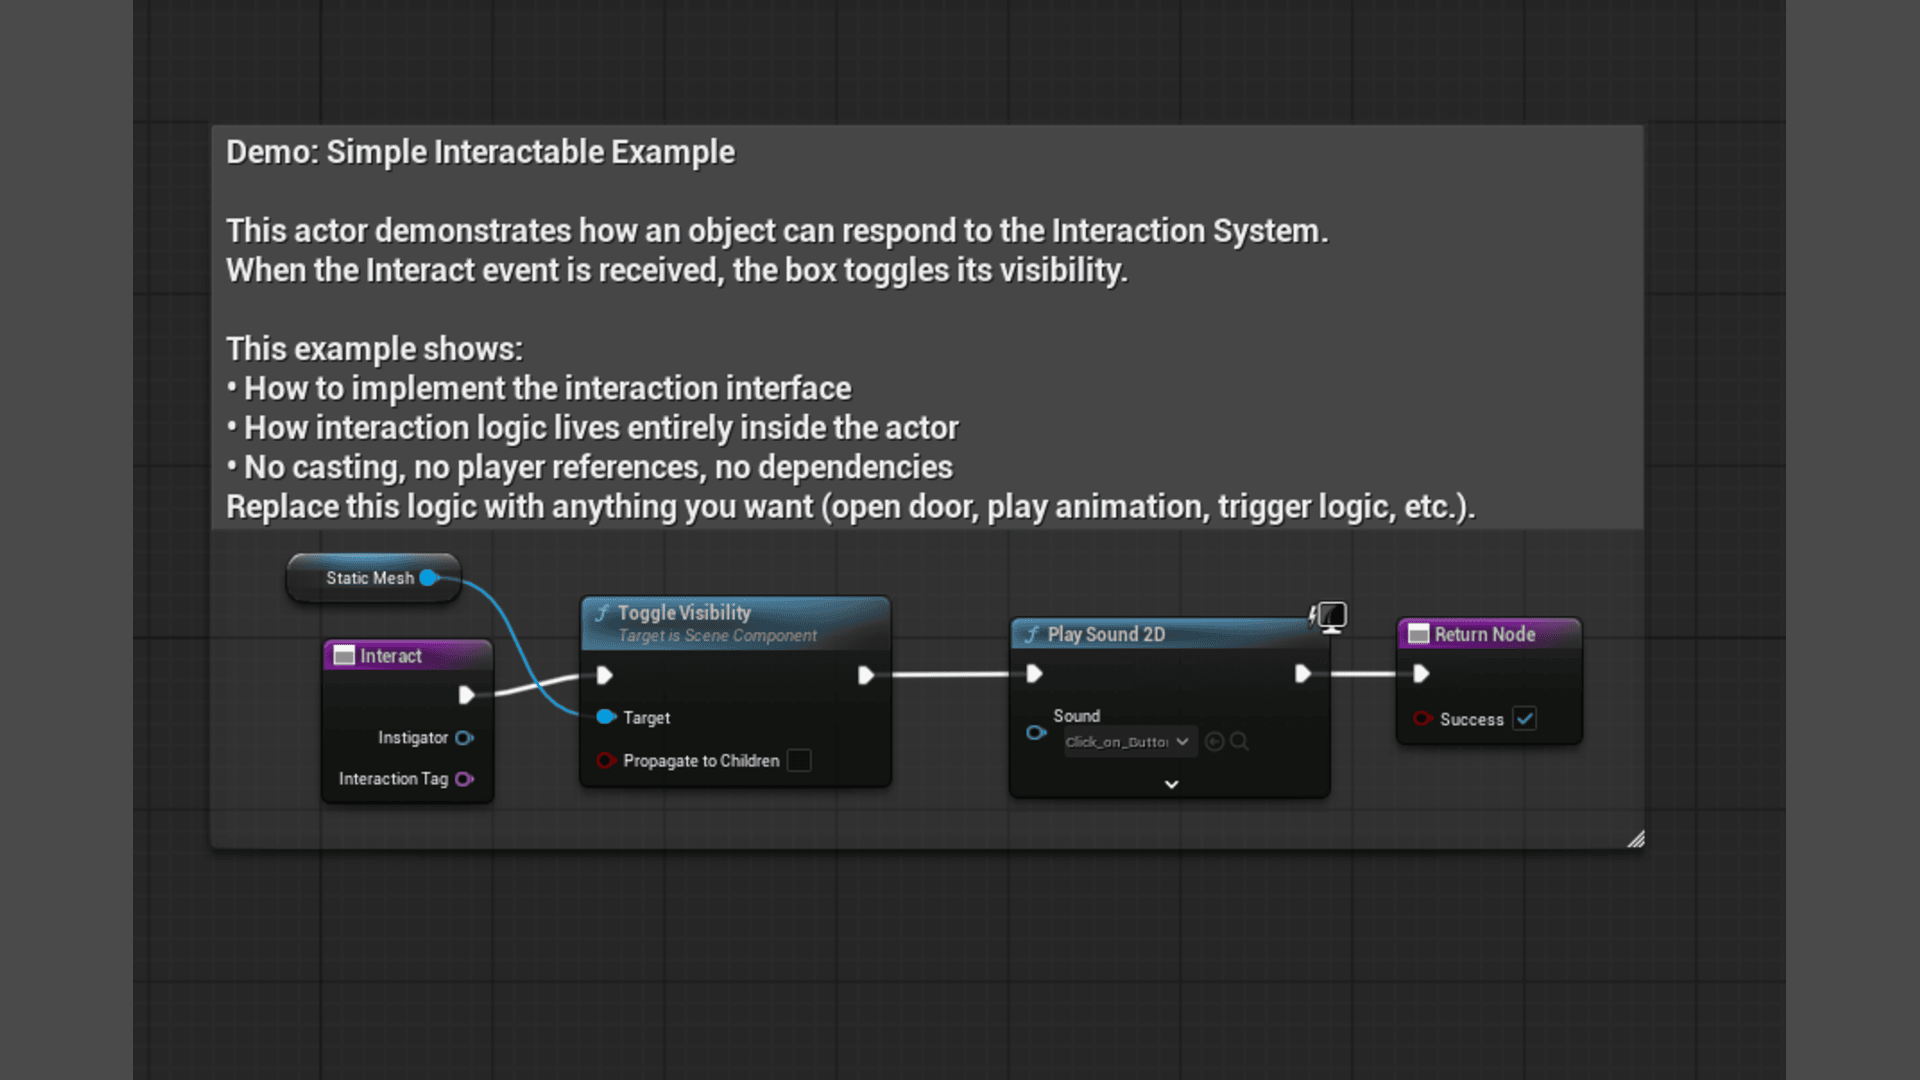The height and width of the screenshot is (1080, 1920).
Task: Click the Instigator output pin
Action: tap(464, 738)
